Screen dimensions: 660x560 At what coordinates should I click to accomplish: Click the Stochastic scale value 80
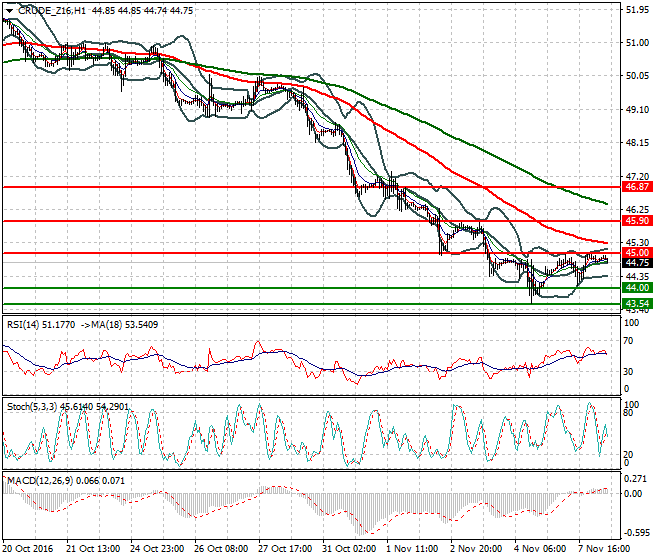(x=628, y=413)
